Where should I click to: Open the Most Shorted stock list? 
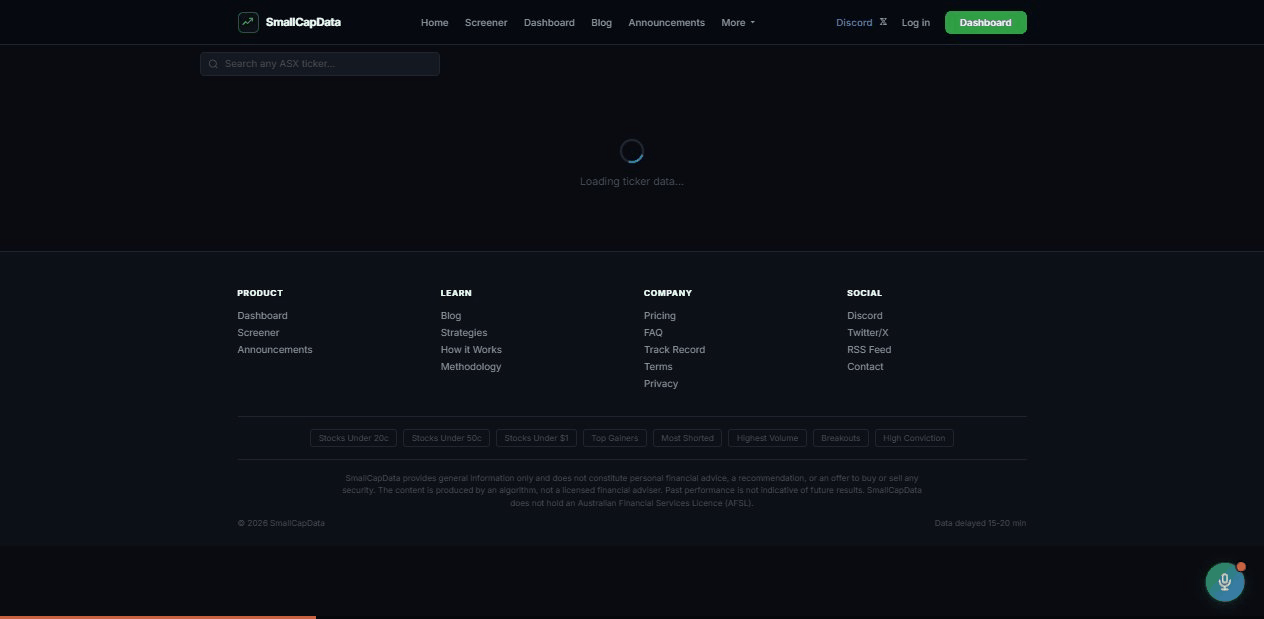click(x=687, y=437)
